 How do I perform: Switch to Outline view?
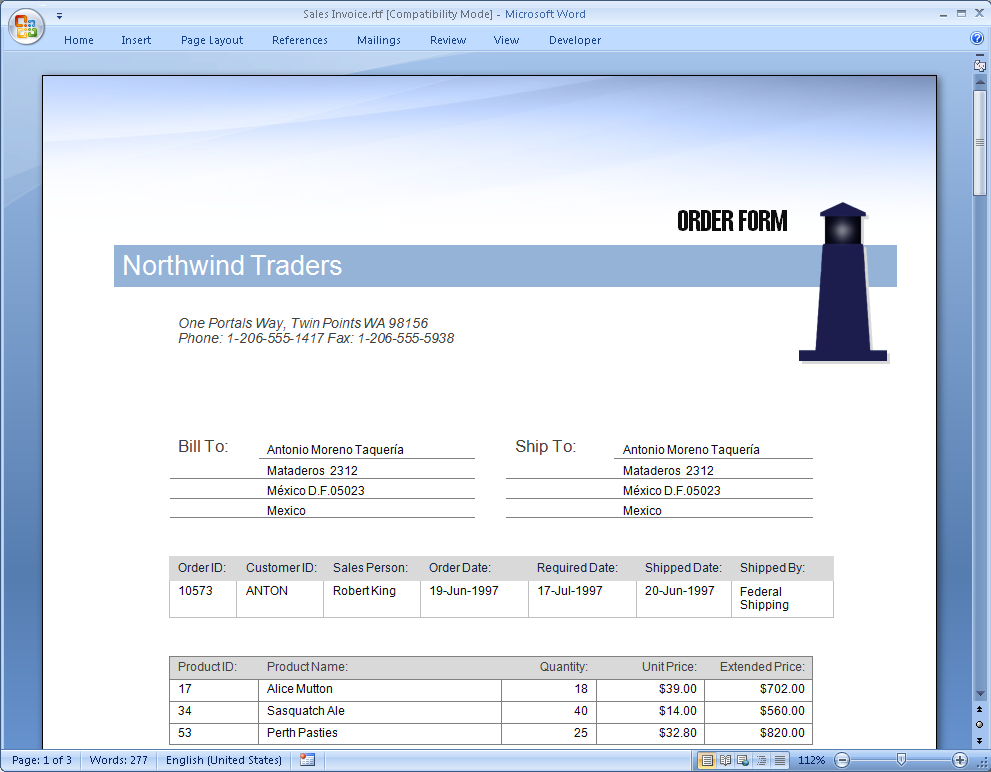[x=761, y=760]
